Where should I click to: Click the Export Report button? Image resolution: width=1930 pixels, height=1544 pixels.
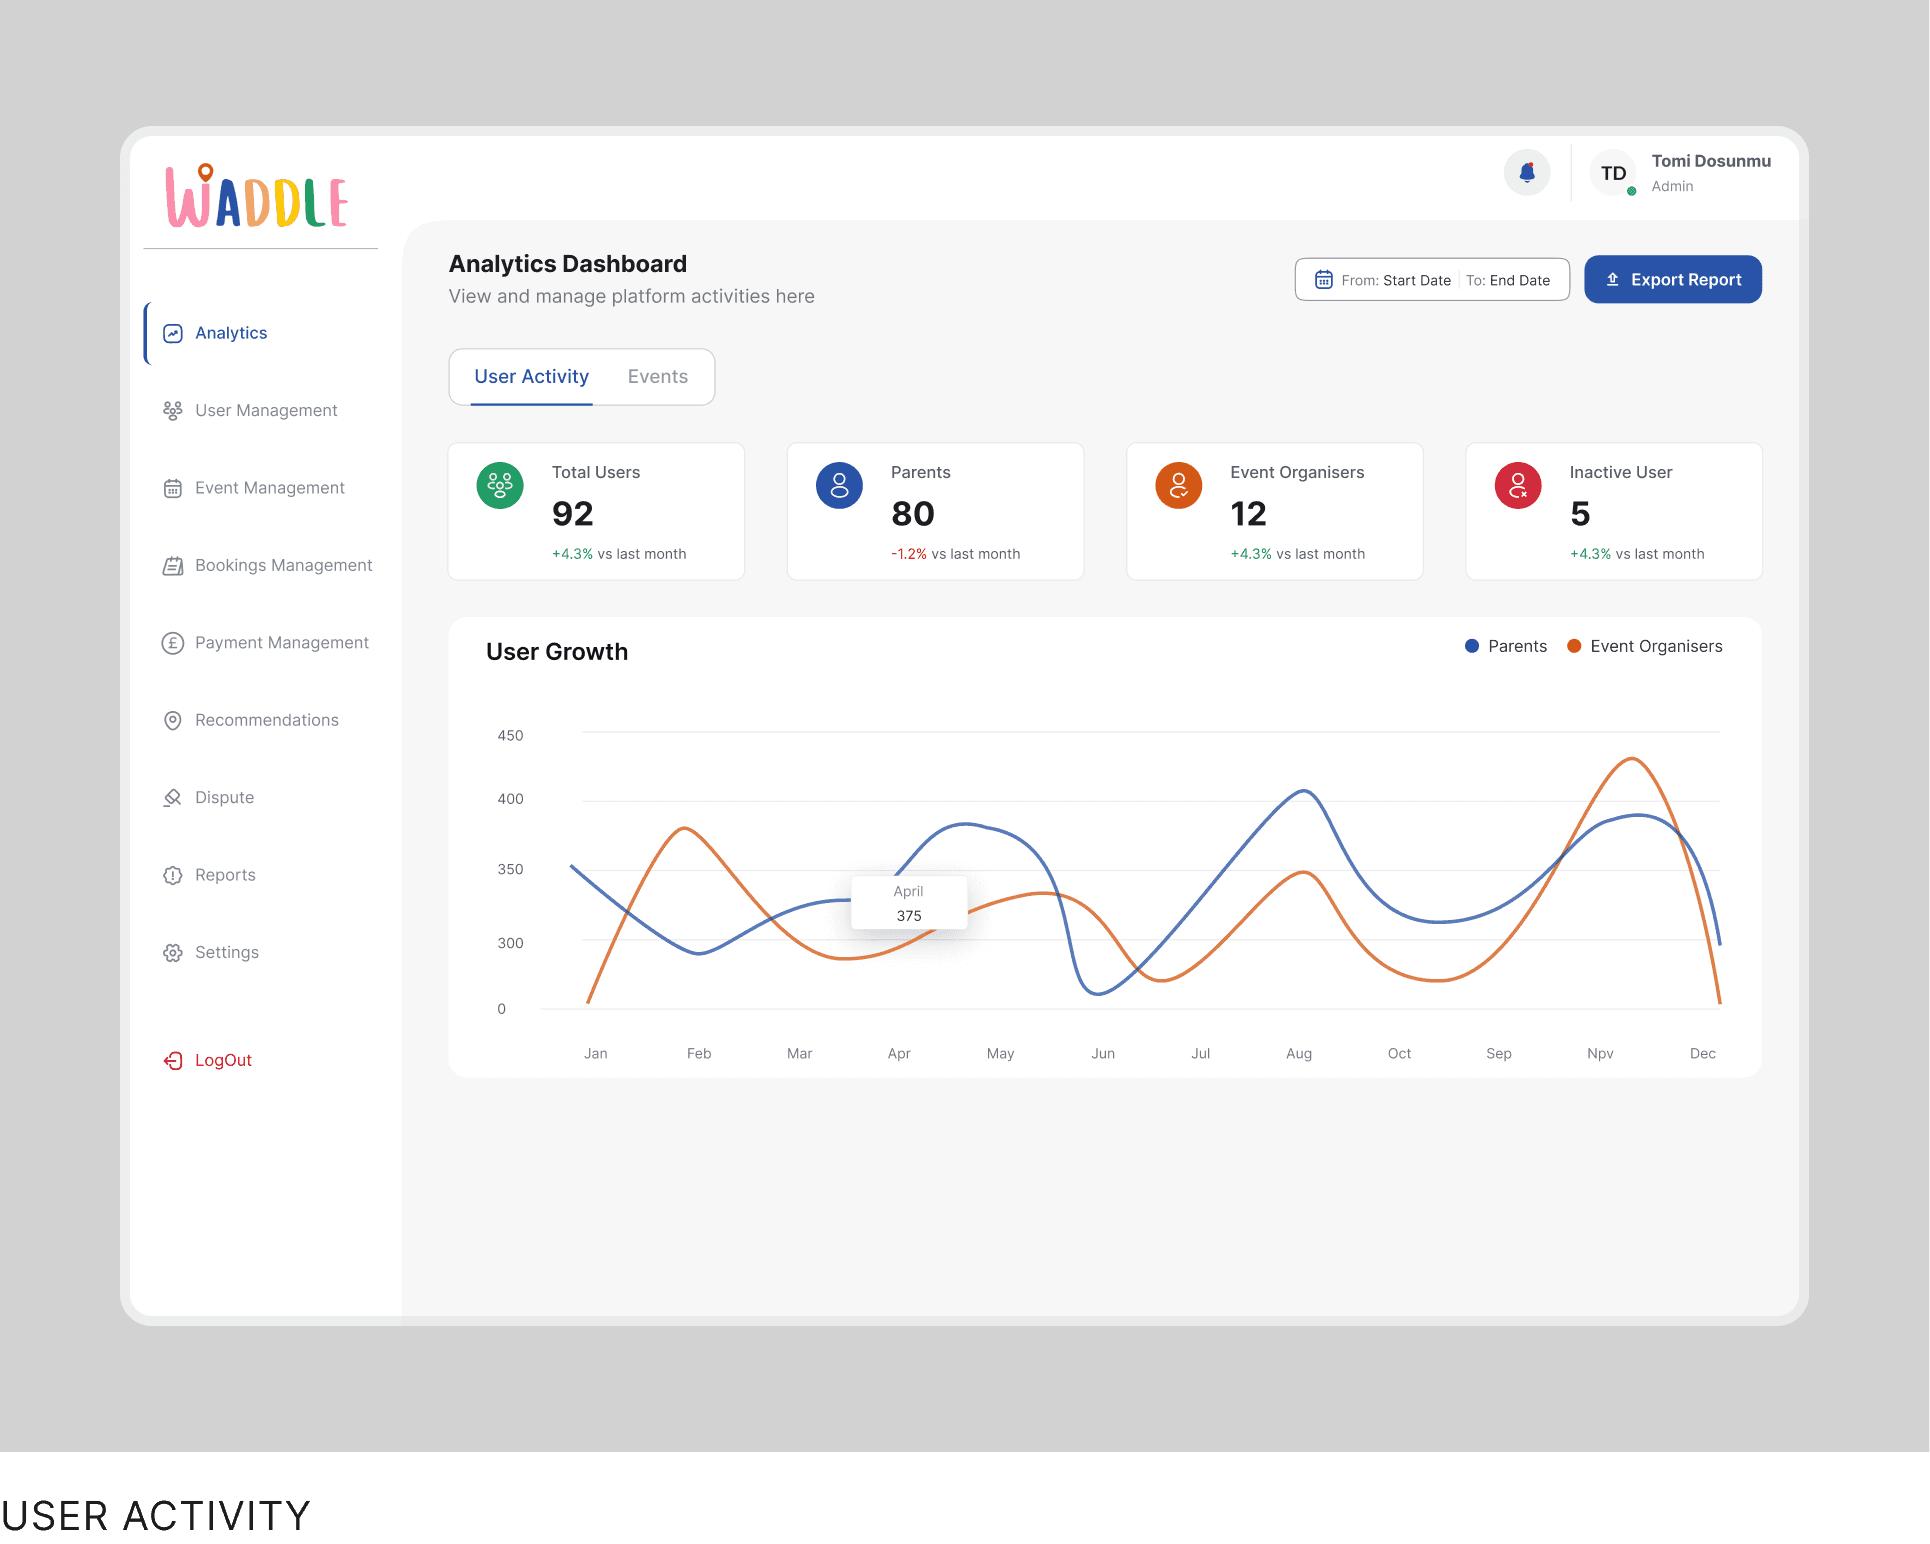pyautogui.click(x=1672, y=280)
